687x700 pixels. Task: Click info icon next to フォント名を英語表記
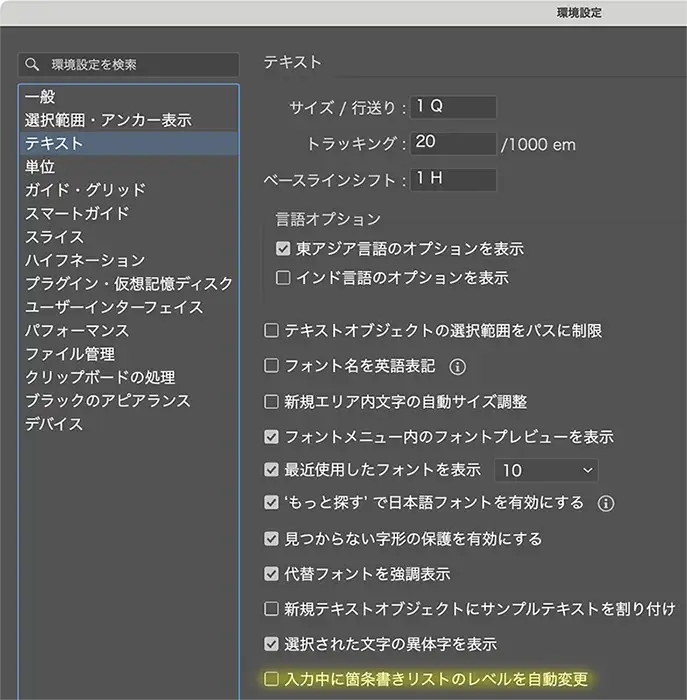tap(458, 366)
